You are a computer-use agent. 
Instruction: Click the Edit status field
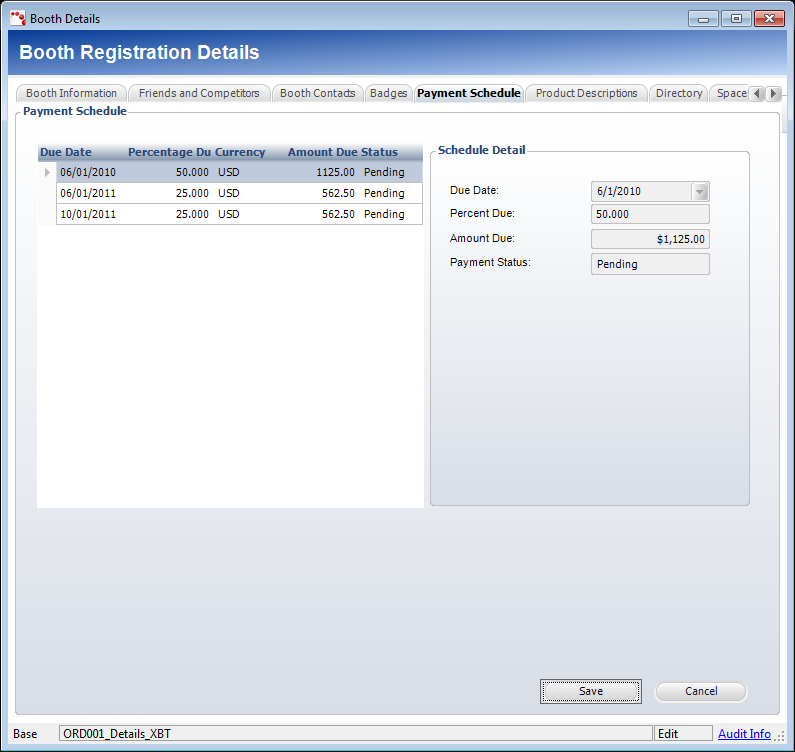pos(683,733)
